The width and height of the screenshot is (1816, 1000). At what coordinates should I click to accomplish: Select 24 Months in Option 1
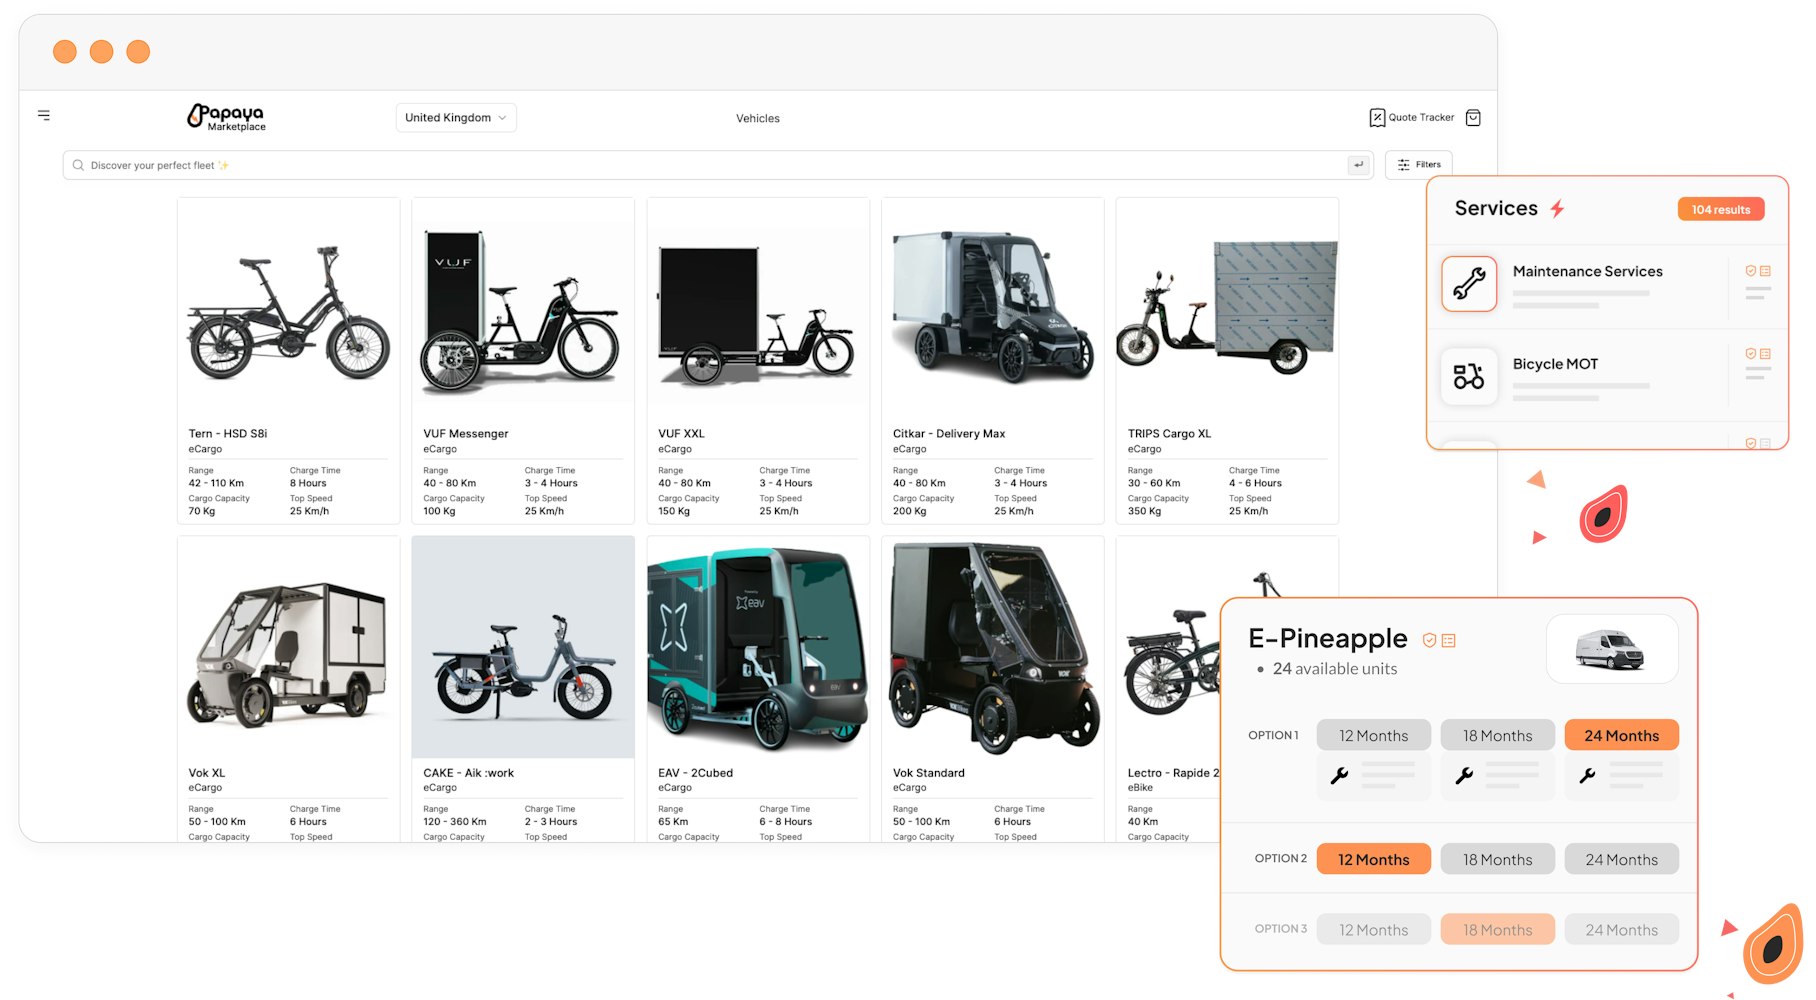coord(1622,735)
